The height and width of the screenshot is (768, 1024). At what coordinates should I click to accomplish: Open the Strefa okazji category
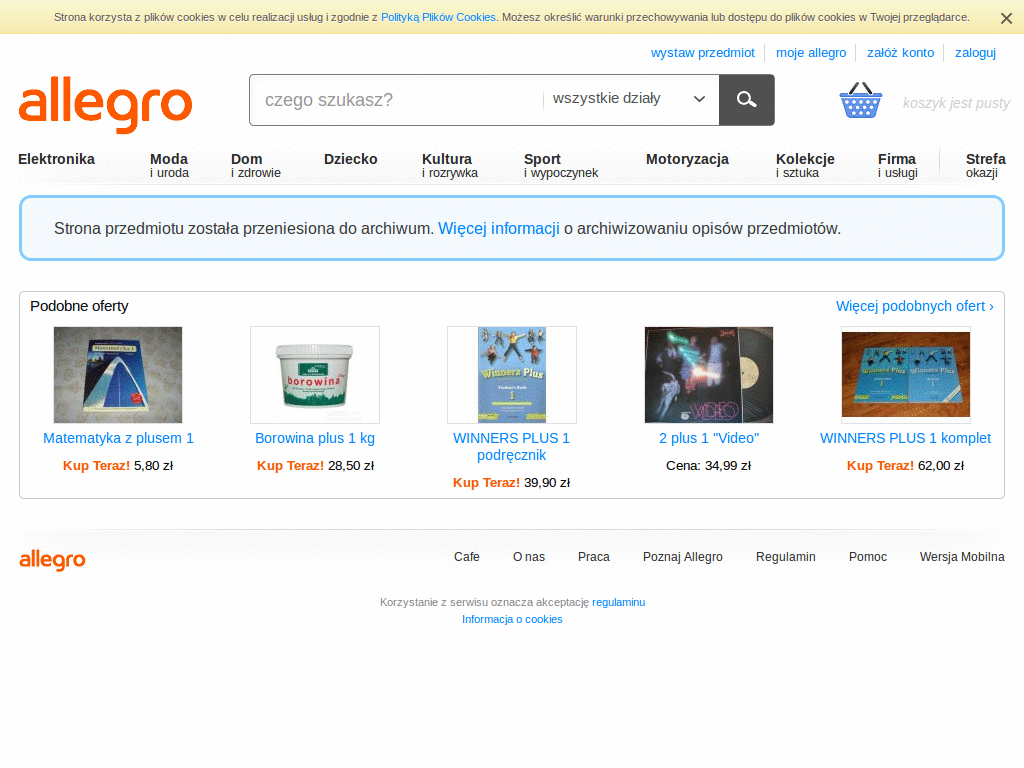click(985, 165)
